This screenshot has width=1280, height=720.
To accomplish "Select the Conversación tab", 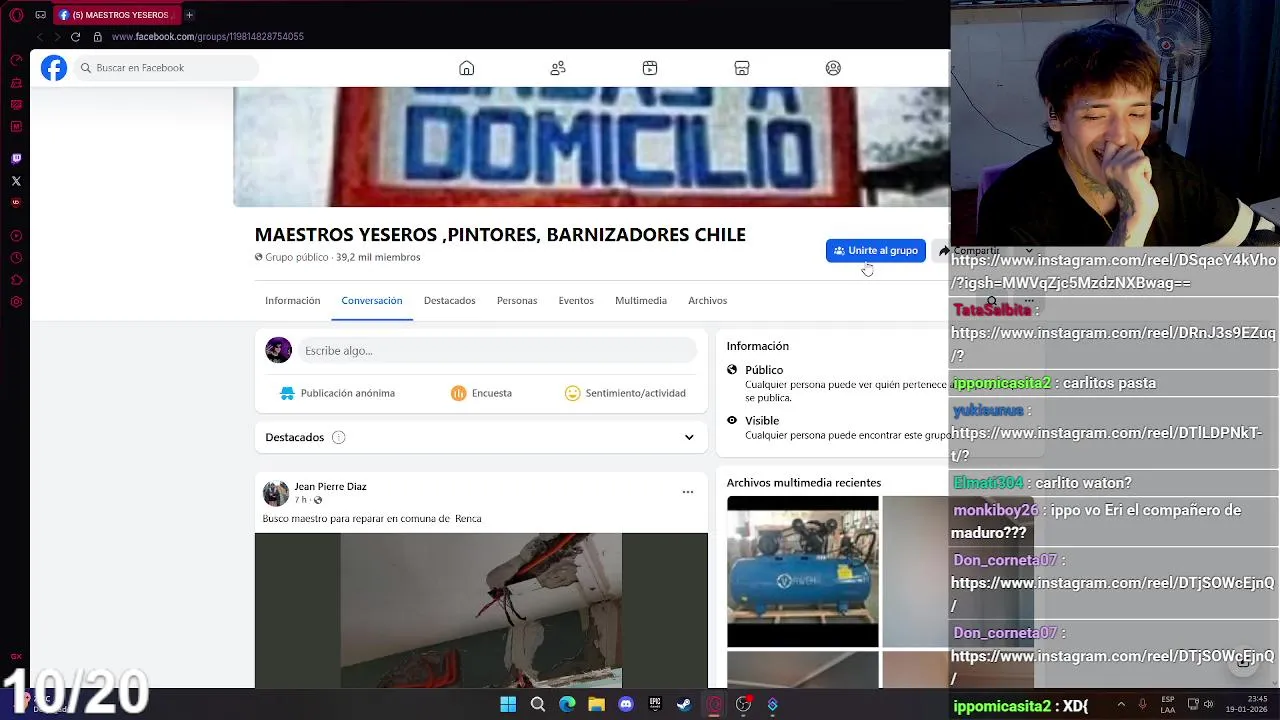I will (372, 300).
